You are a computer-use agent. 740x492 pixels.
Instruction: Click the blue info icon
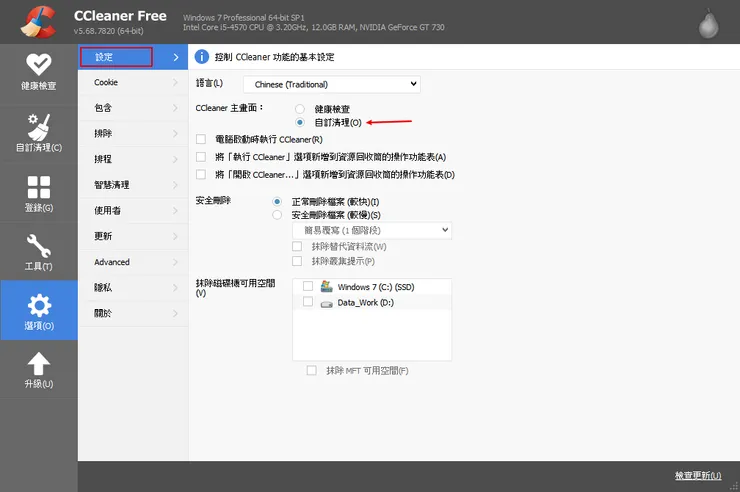pos(202,57)
